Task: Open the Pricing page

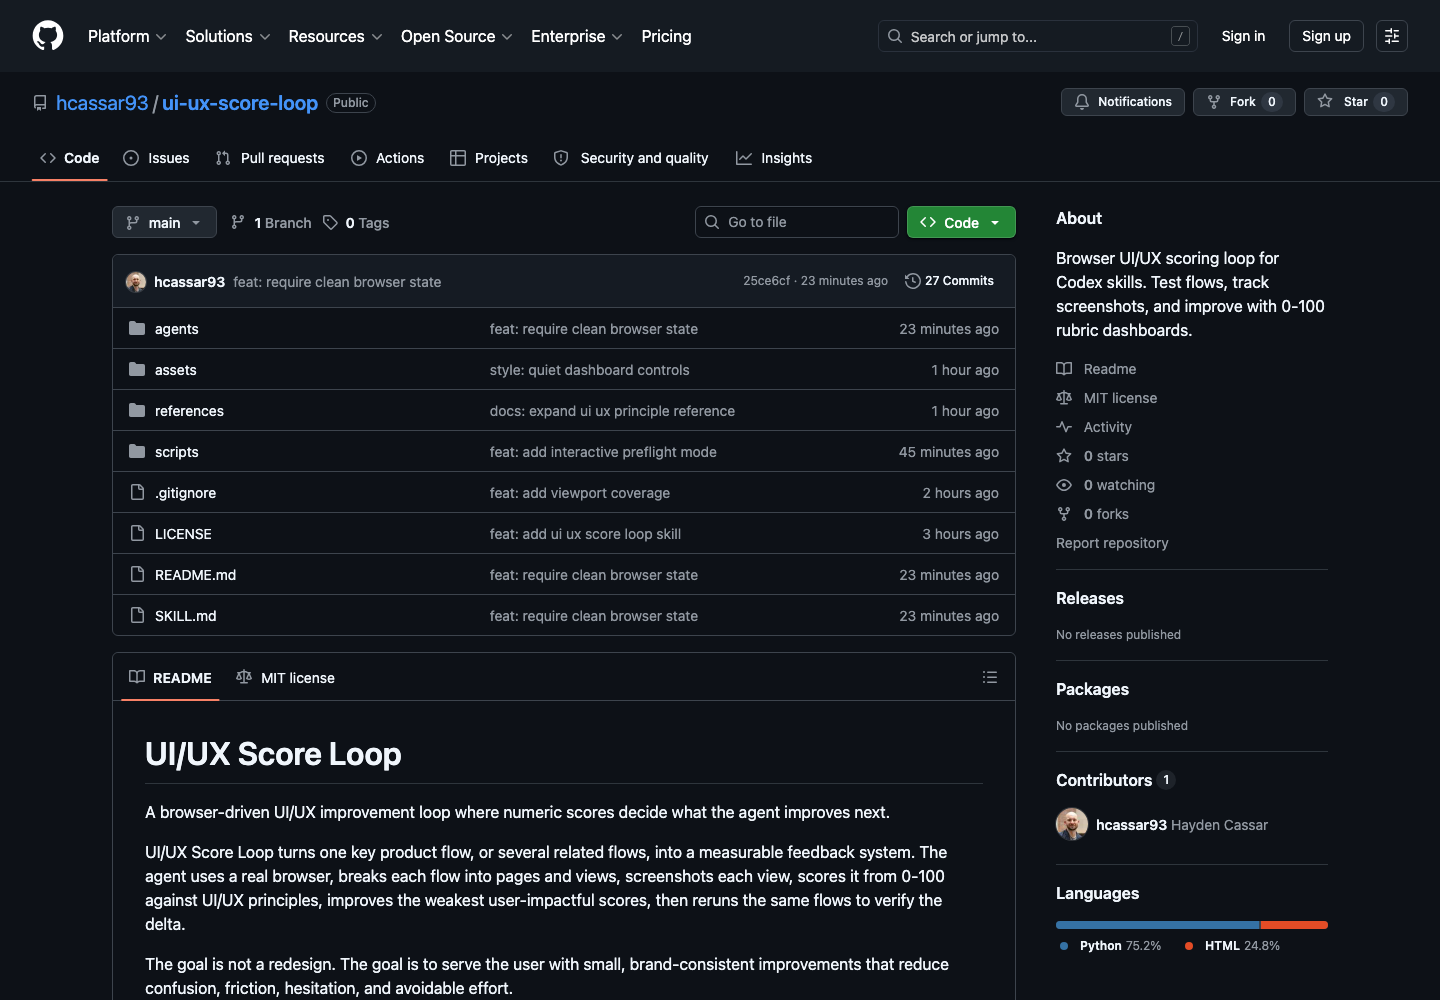Action: (x=666, y=36)
